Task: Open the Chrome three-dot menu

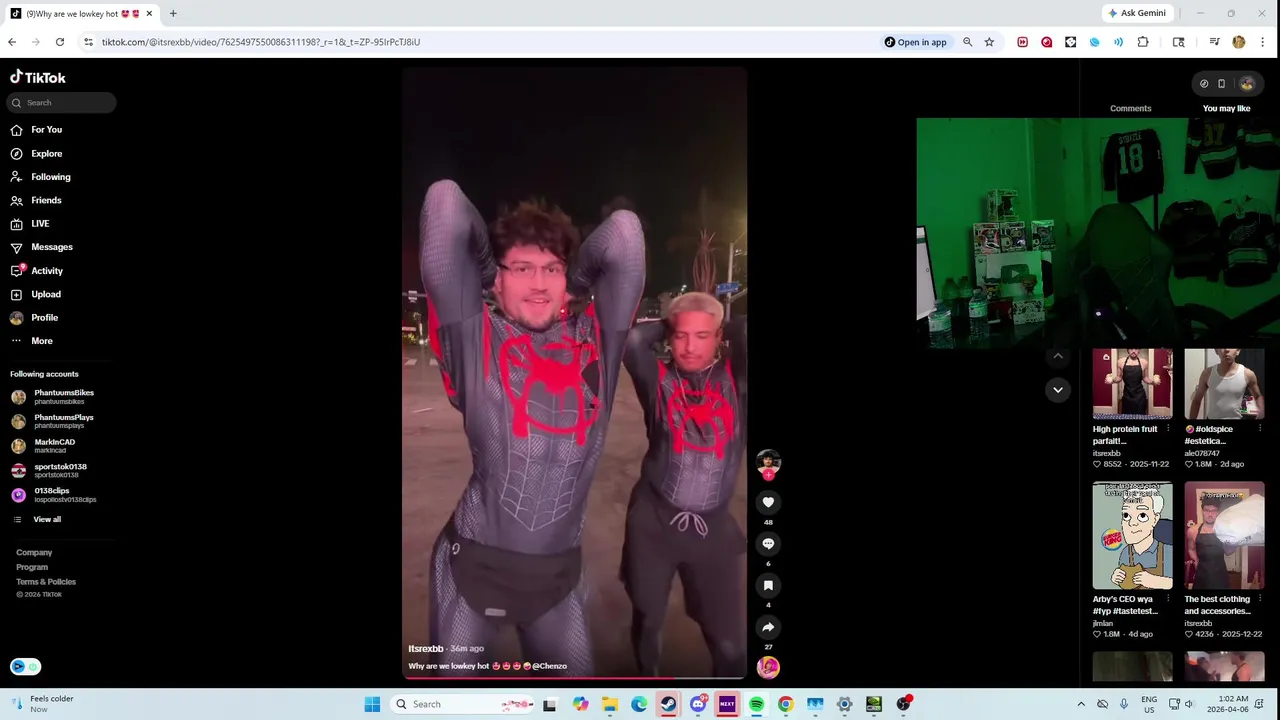Action: [1262, 42]
